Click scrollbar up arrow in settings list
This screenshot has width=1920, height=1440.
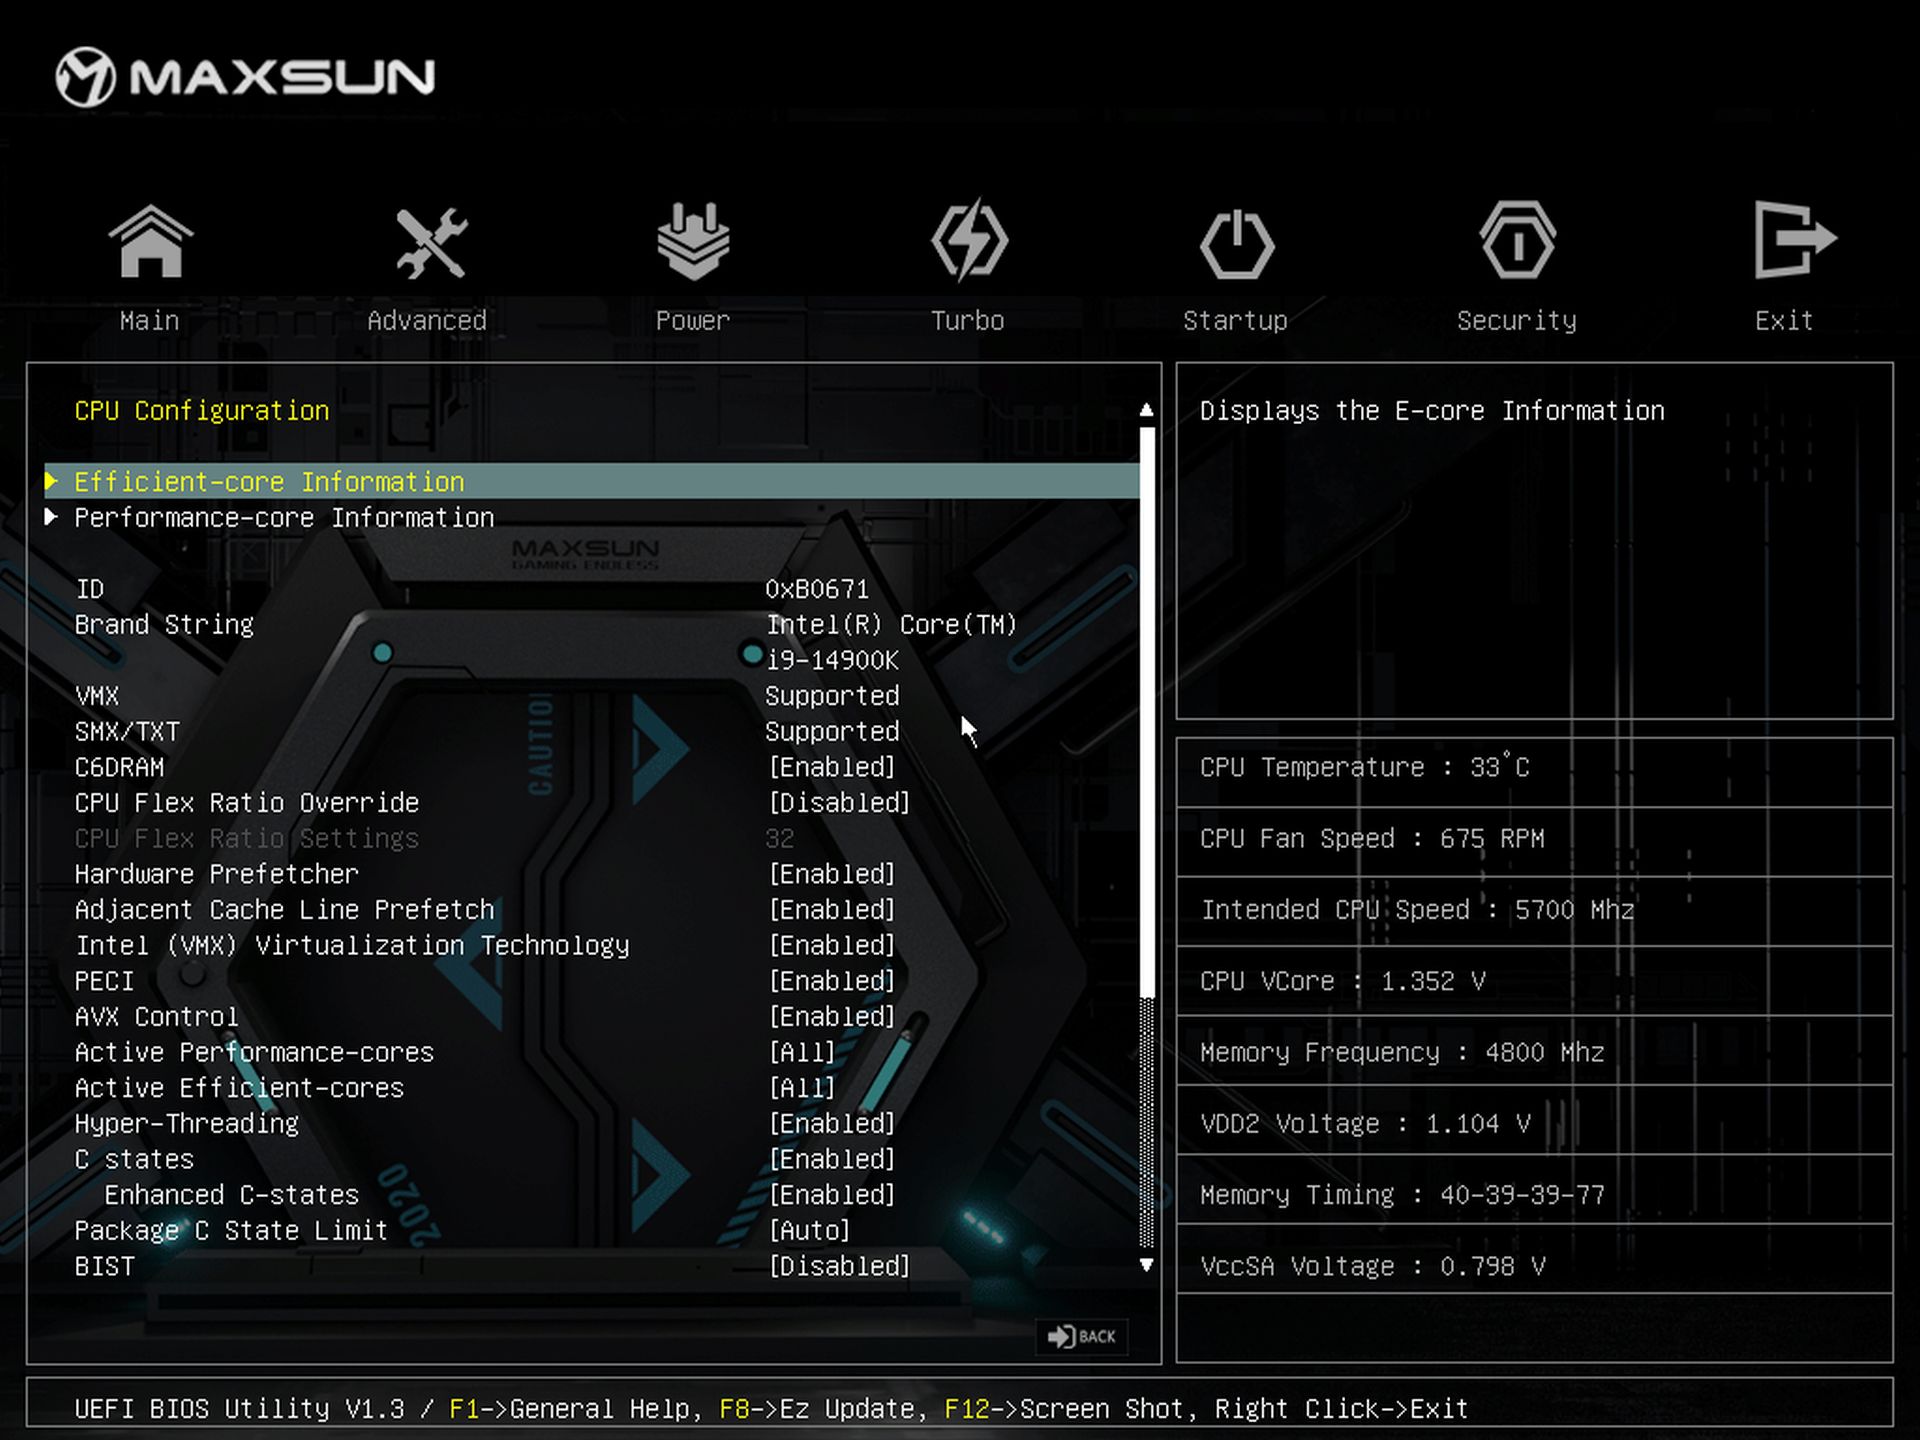[1147, 410]
